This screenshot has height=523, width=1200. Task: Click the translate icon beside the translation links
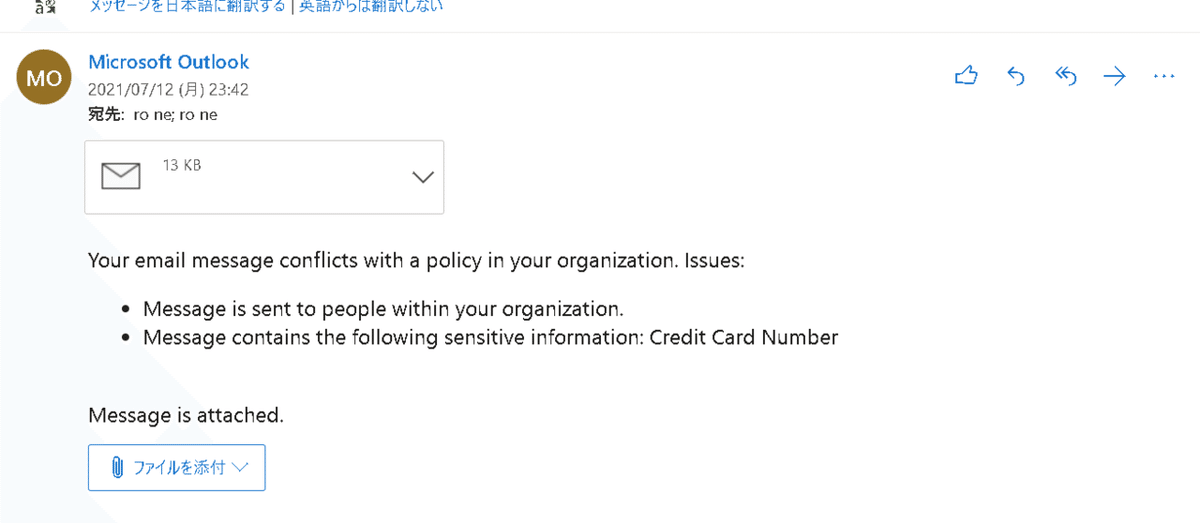(x=43, y=7)
